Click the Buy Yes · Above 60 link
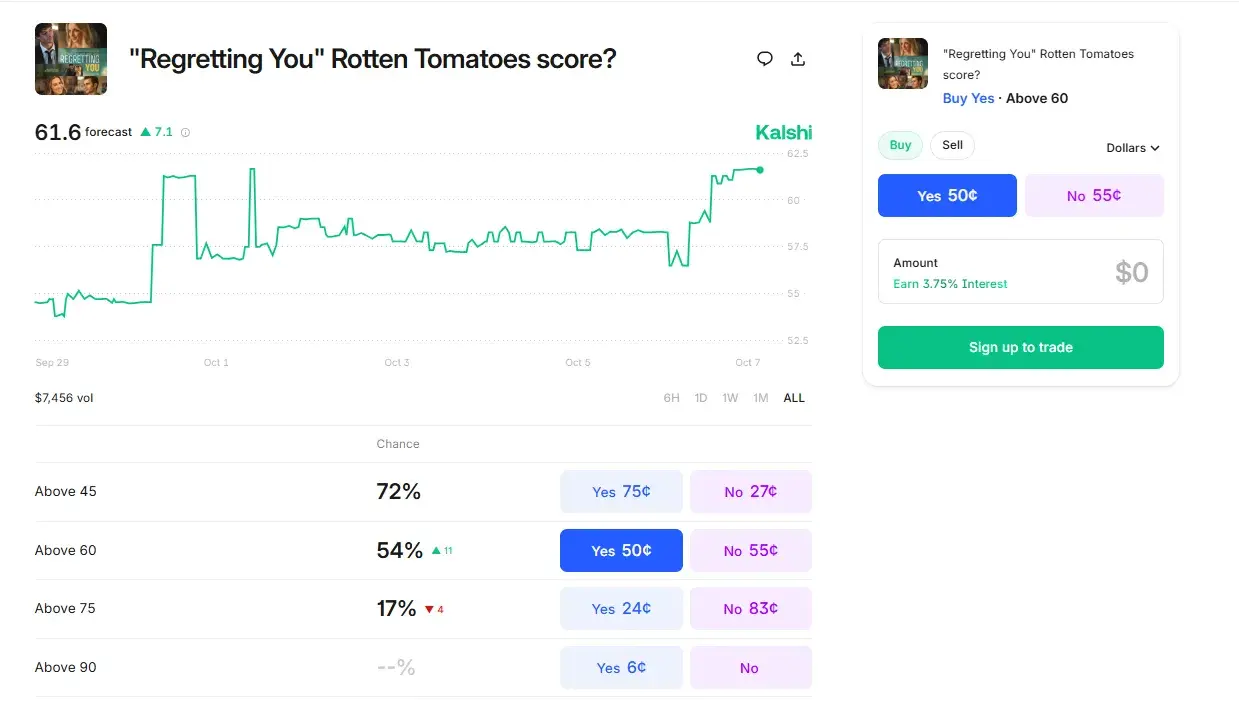Screen dimensions: 1239x718 click(1003, 98)
